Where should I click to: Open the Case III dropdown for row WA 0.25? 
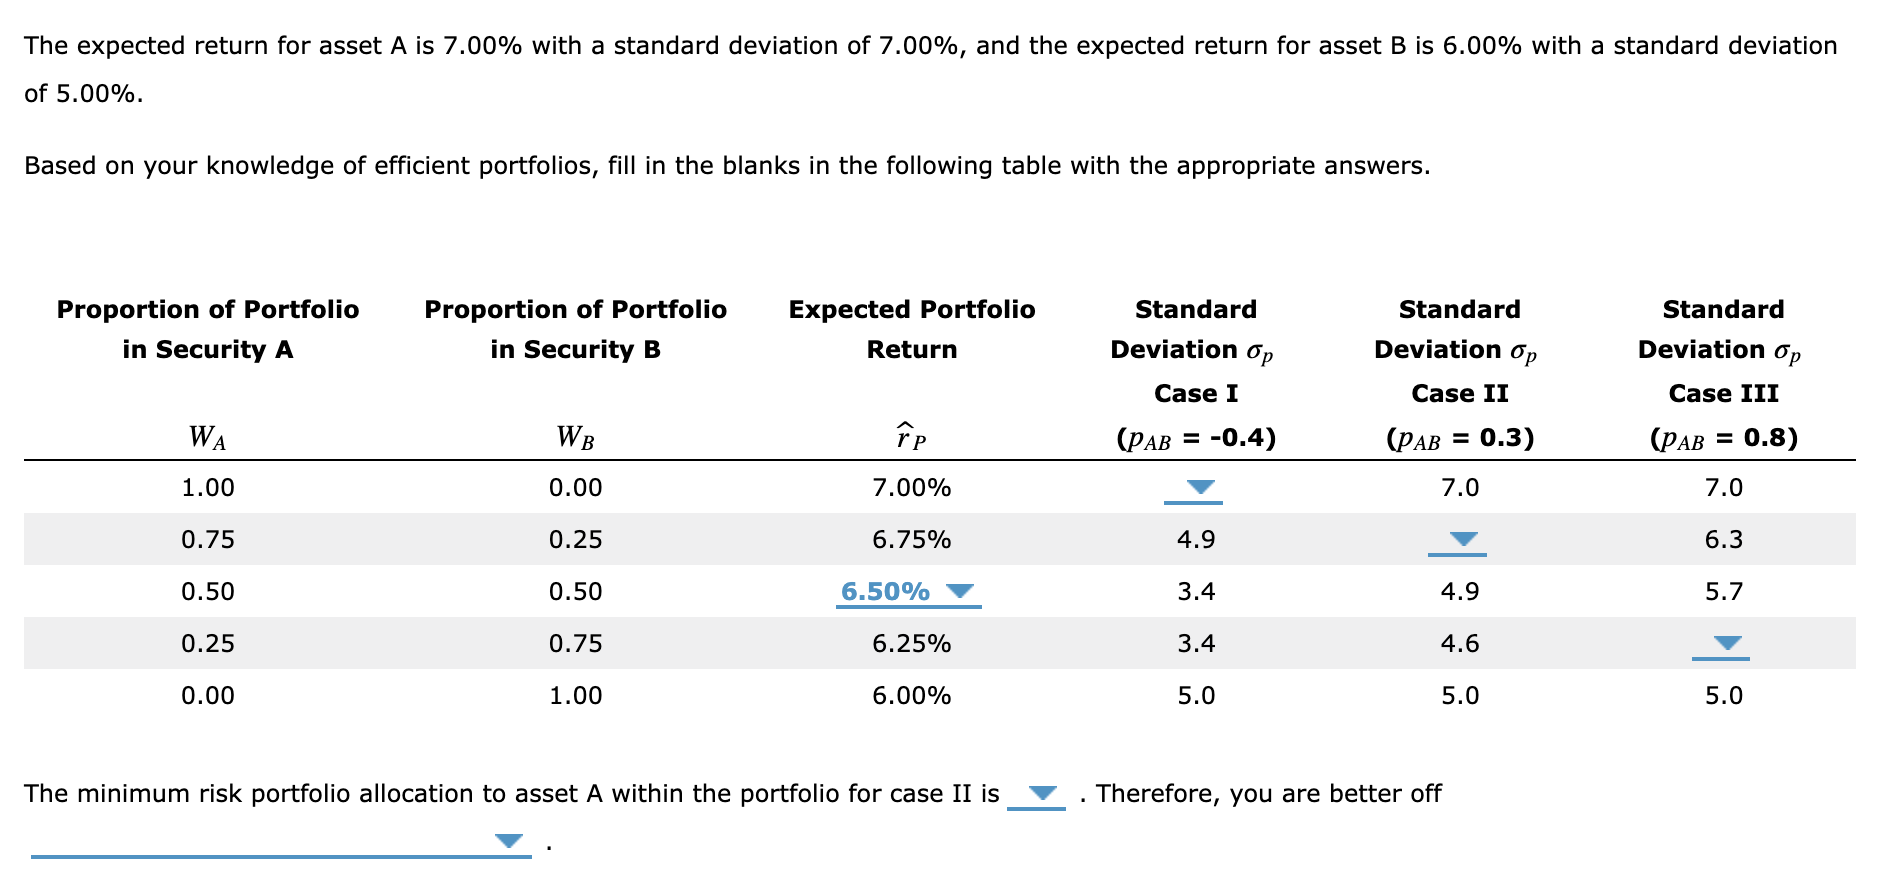coord(1725,644)
